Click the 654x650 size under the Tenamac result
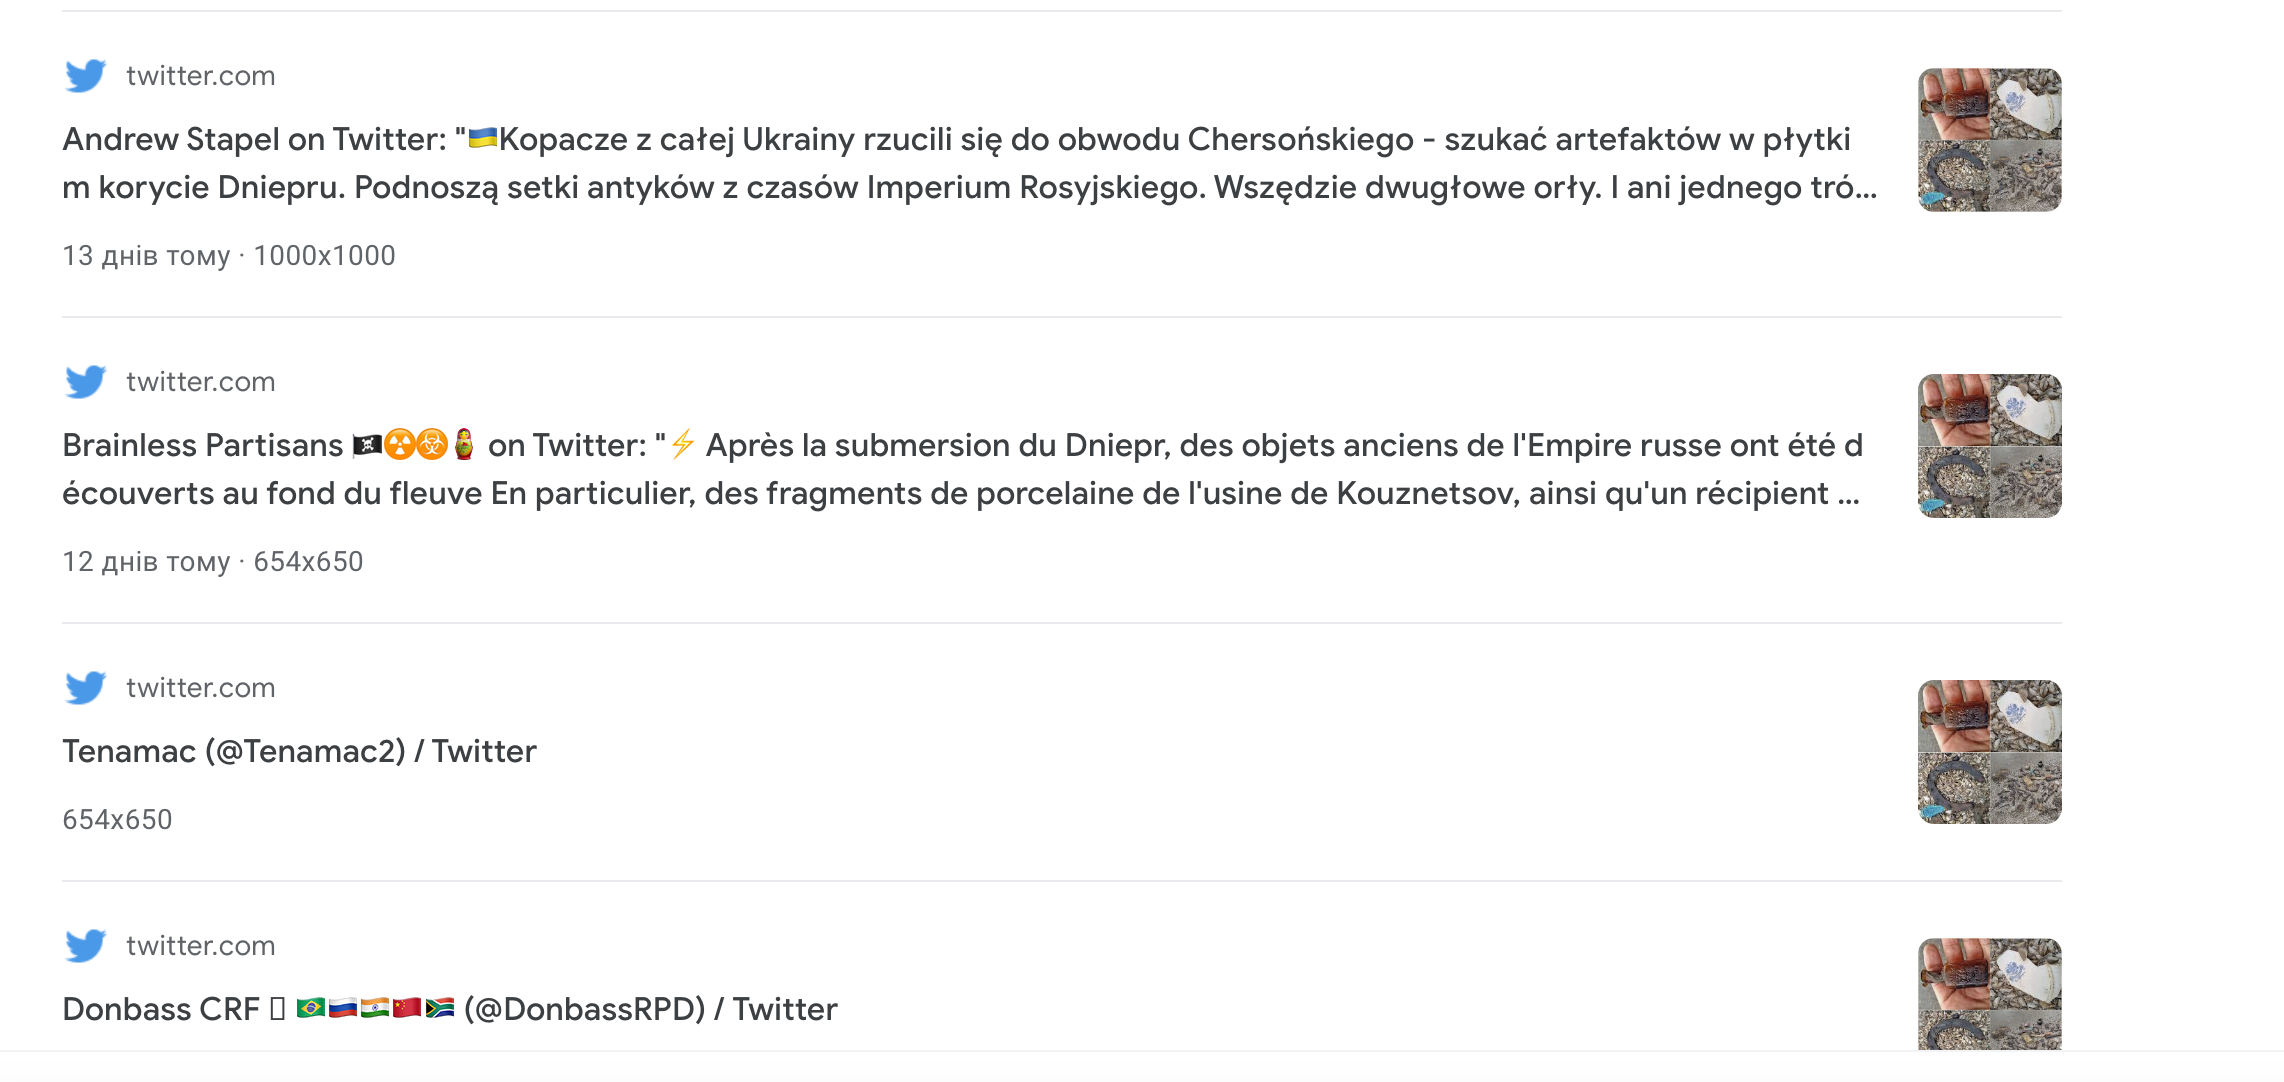The image size is (2284, 1082). [x=117, y=820]
